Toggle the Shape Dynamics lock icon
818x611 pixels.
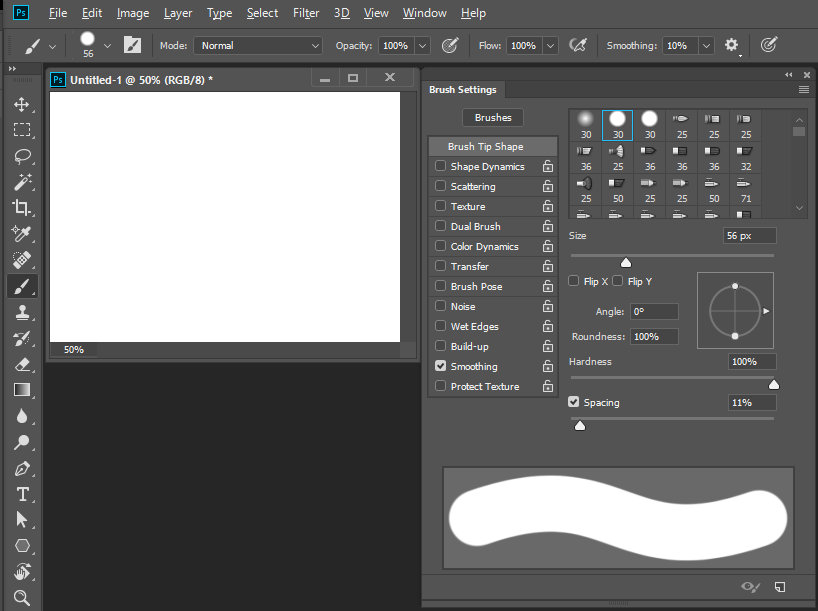coord(548,166)
